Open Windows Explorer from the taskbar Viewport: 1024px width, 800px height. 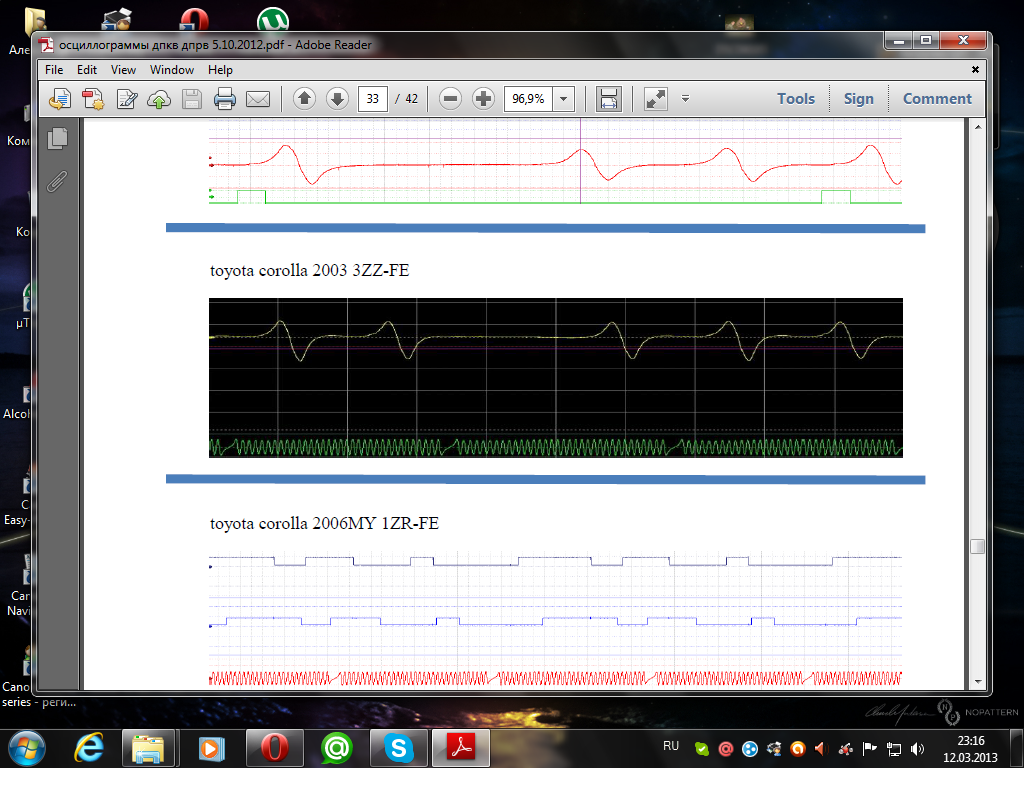(x=148, y=748)
